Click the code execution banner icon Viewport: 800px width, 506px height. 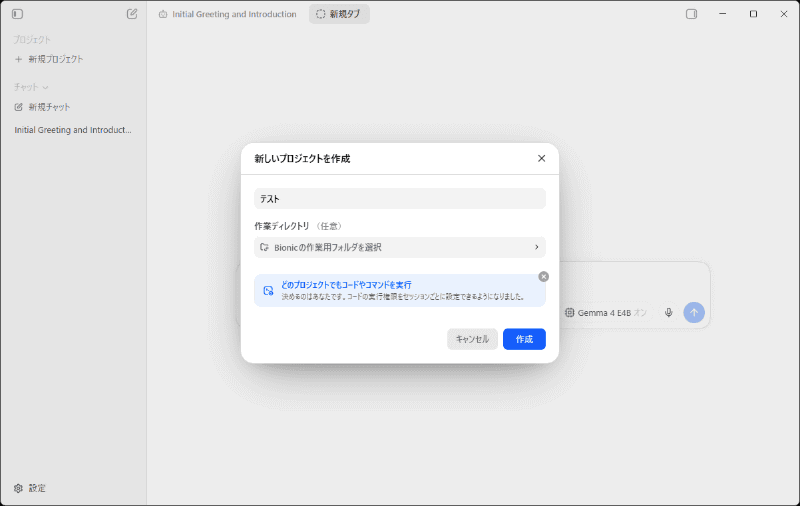tap(268, 291)
